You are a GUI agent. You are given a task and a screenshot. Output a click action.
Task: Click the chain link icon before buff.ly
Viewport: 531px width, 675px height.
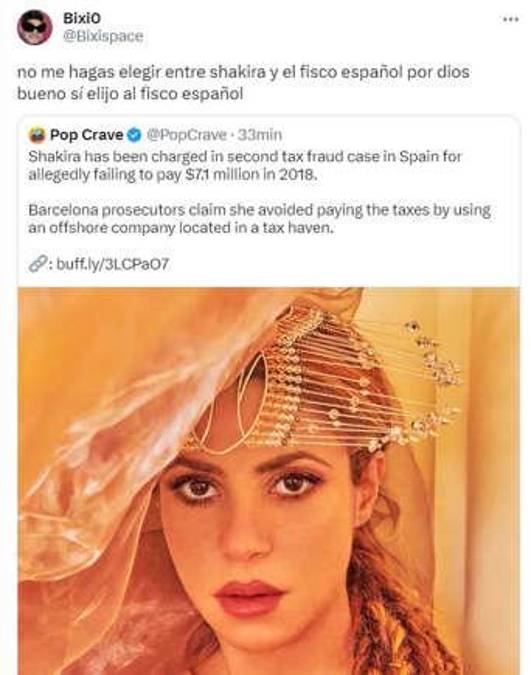pyautogui.click(x=37, y=263)
